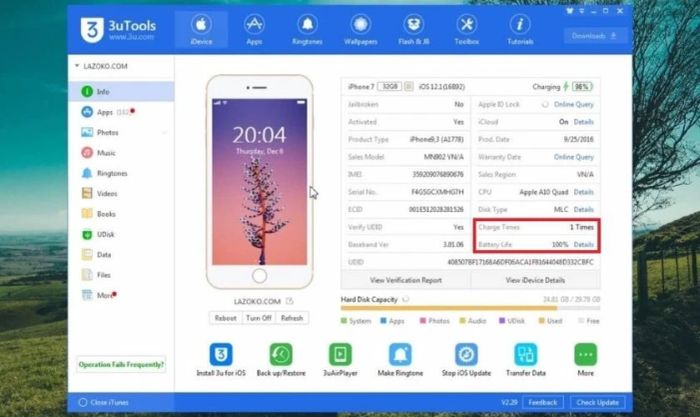Viewport: 700px width, 417px height.
Task: Switch to the Ringtones top tab
Action: (x=307, y=29)
